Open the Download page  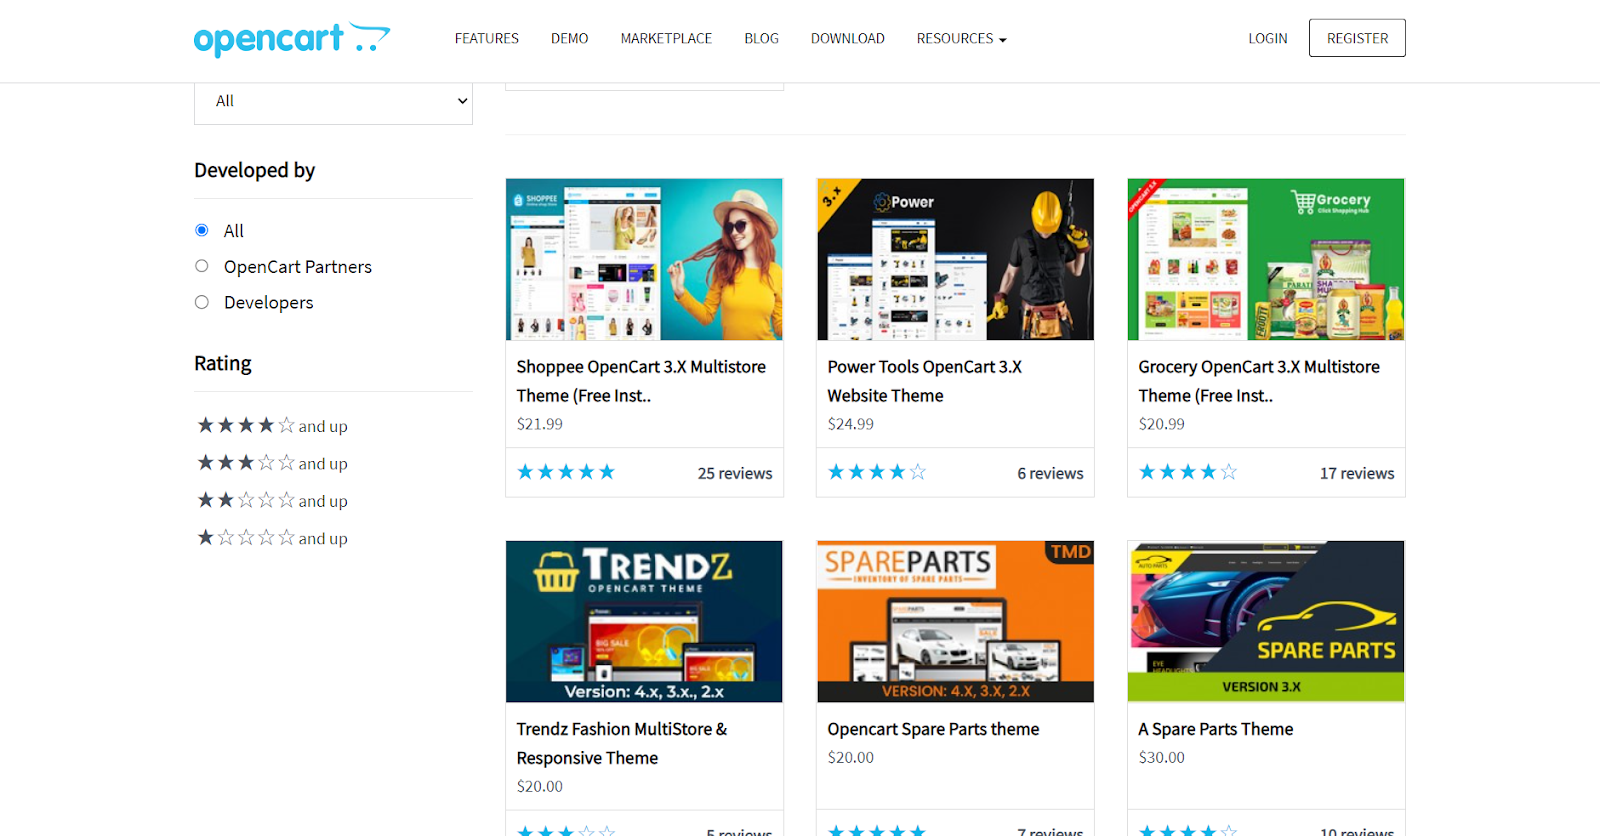(848, 39)
